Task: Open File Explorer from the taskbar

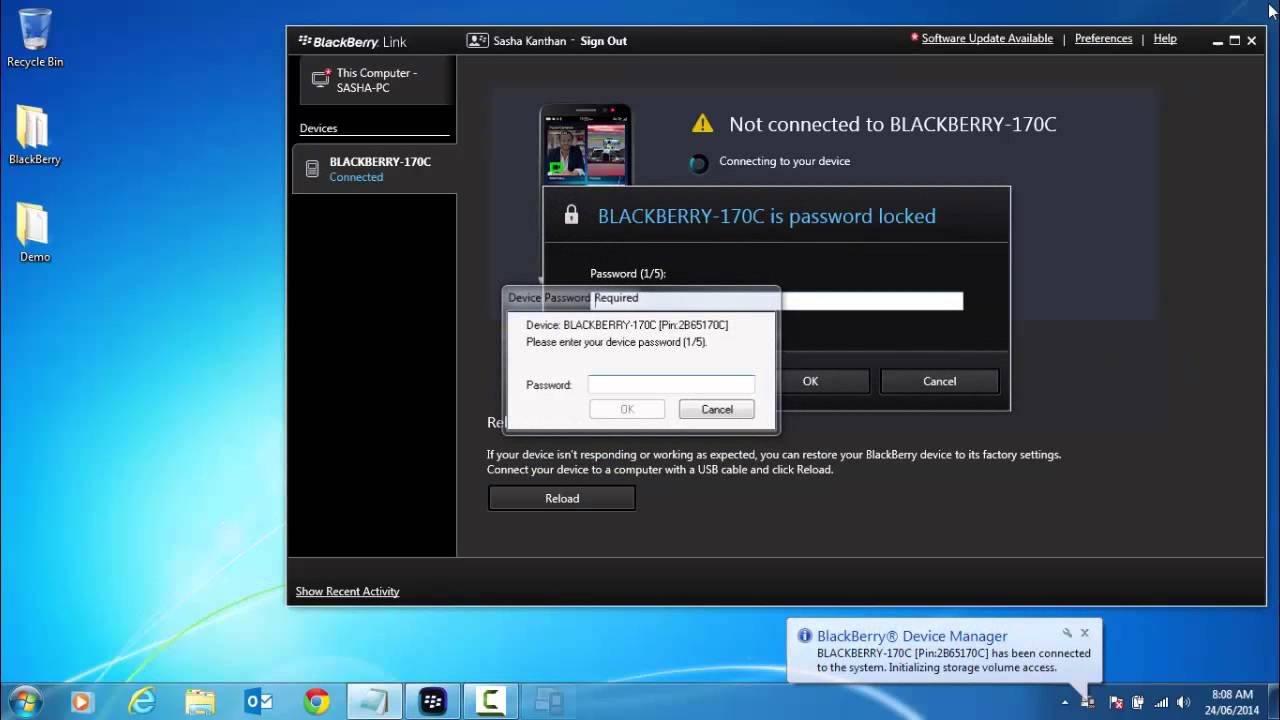Action: pyautogui.click(x=200, y=701)
